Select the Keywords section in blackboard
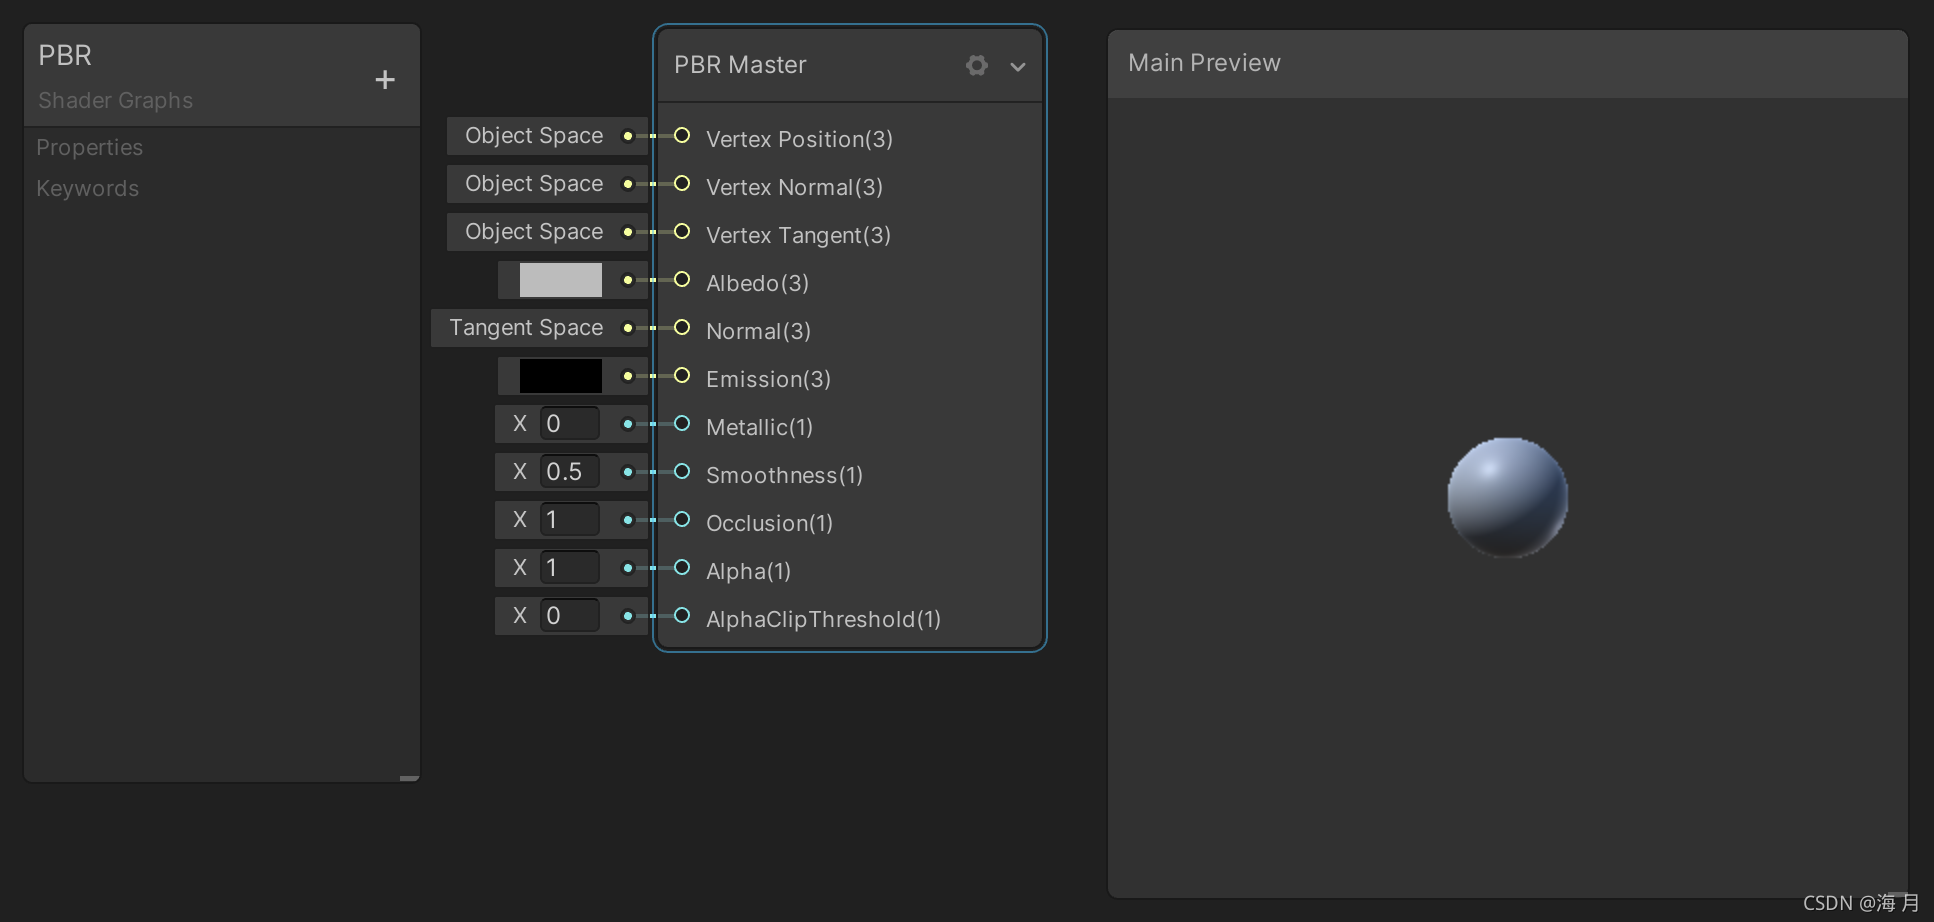This screenshot has width=1934, height=922. (x=88, y=189)
